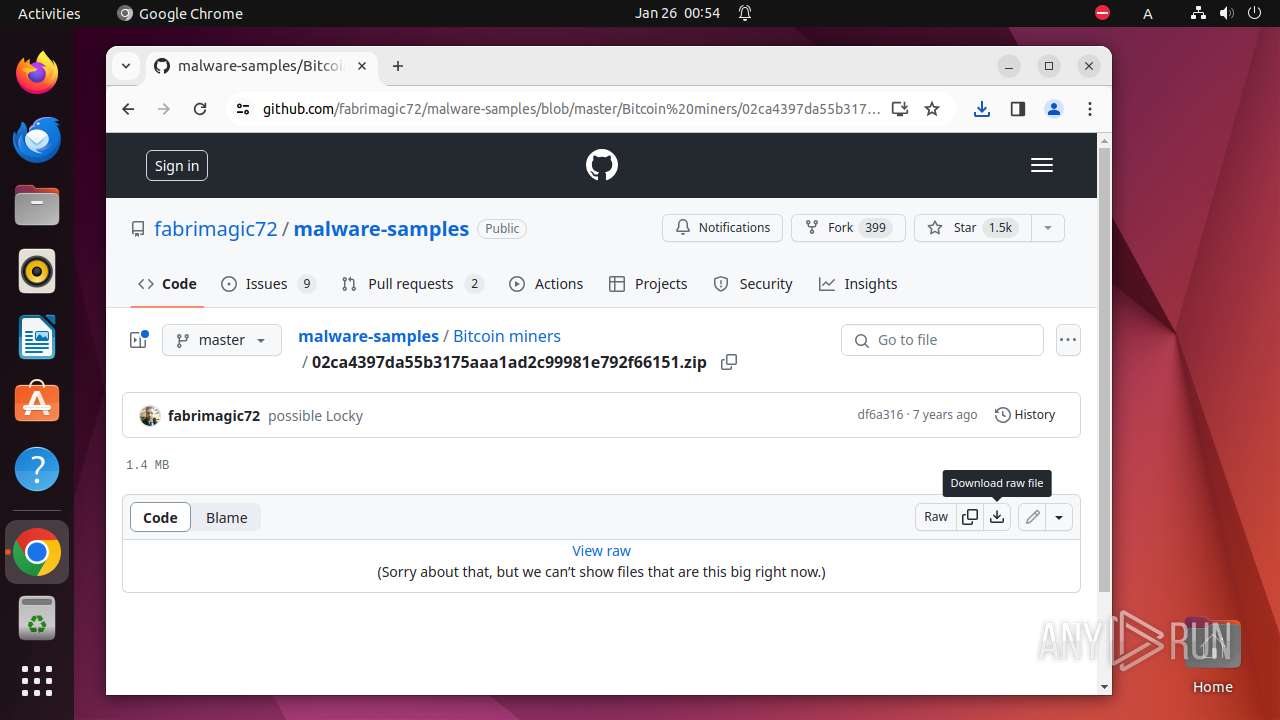Fork the repository button
This screenshot has width=1280, height=720.
click(848, 228)
